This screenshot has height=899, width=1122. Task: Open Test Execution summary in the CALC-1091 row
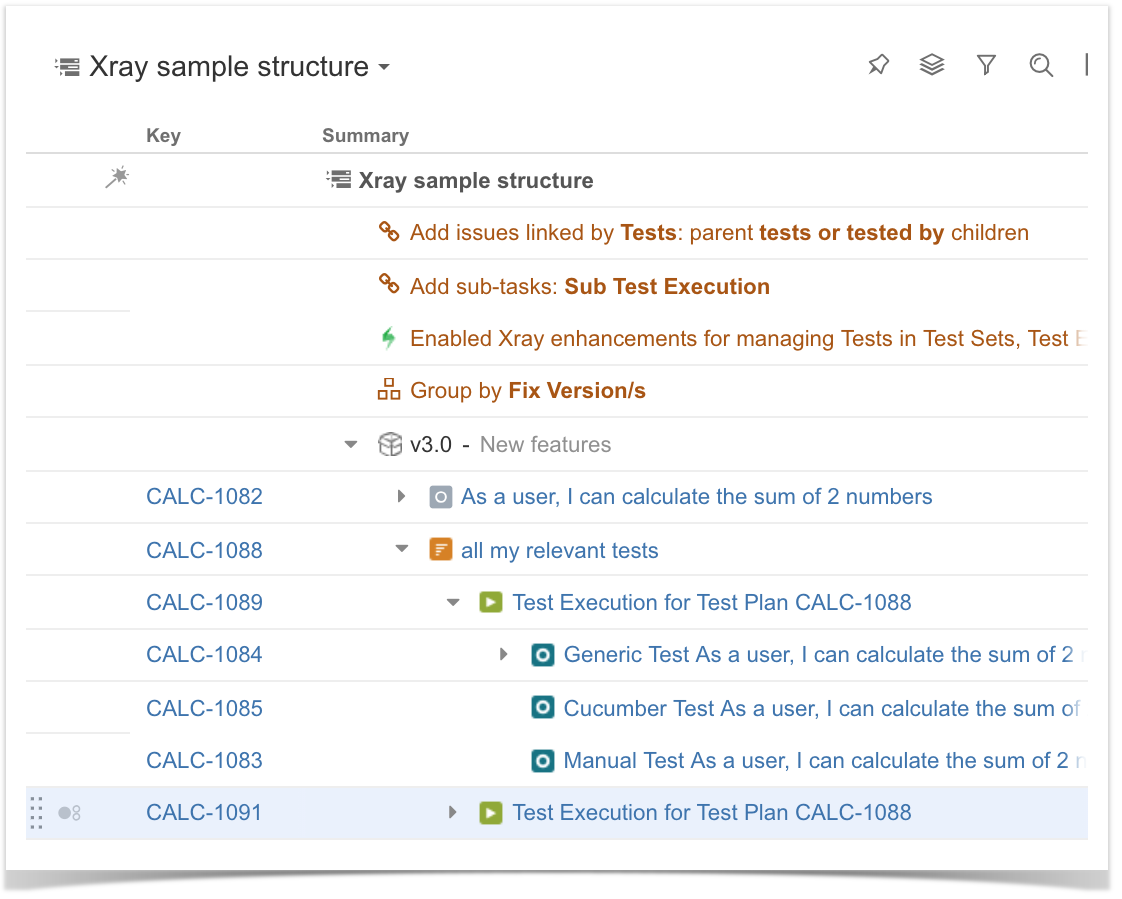(712, 812)
